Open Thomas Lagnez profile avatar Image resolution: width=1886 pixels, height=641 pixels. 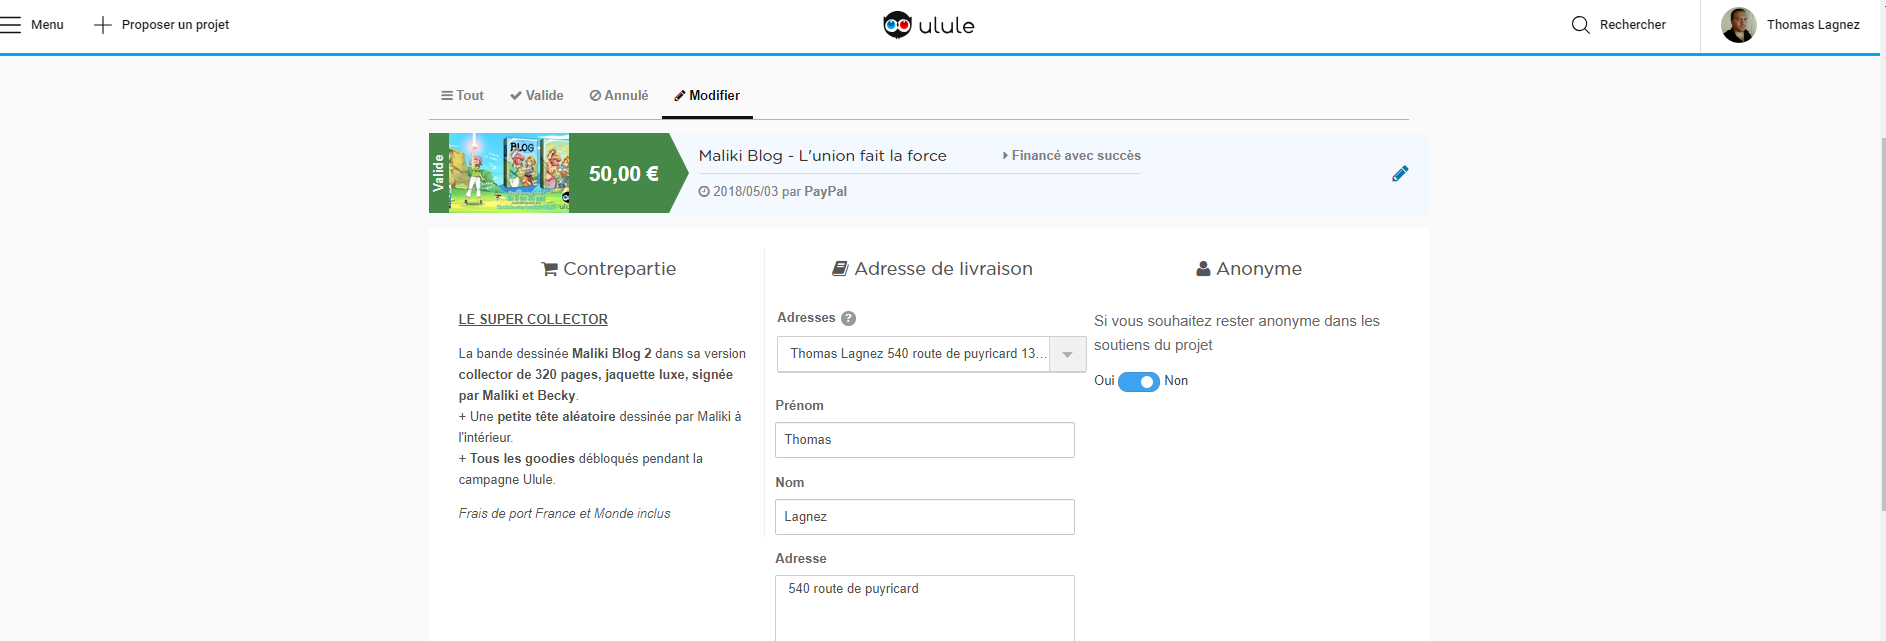coord(1738,25)
